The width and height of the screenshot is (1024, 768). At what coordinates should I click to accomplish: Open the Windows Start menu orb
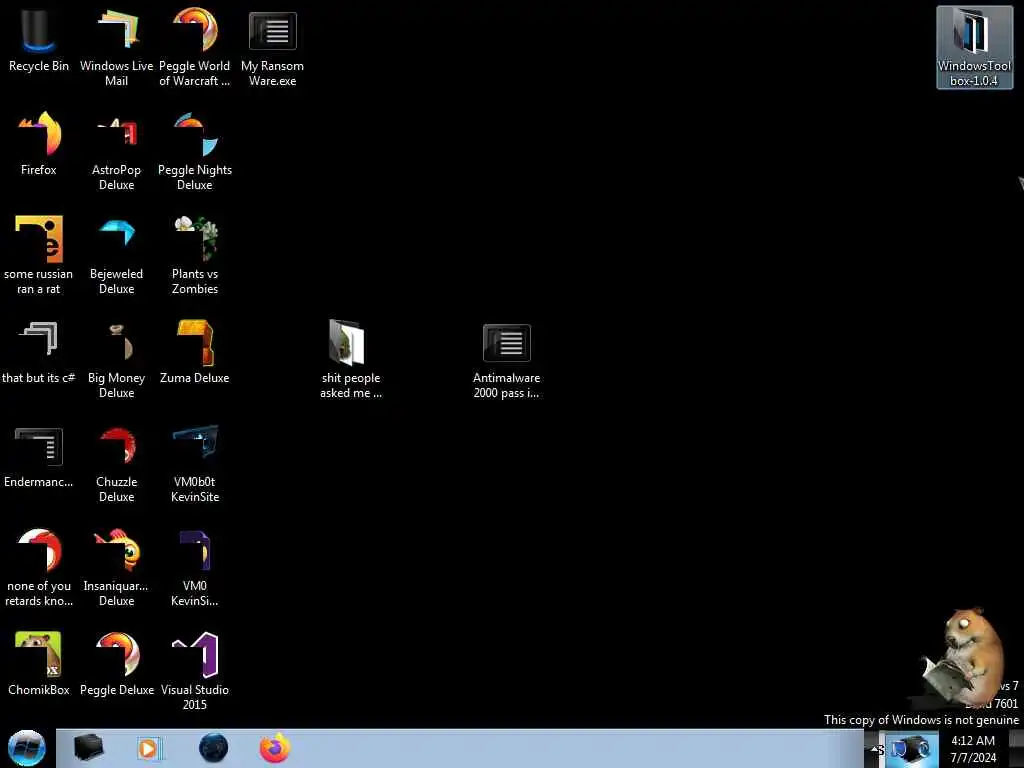pos(27,748)
